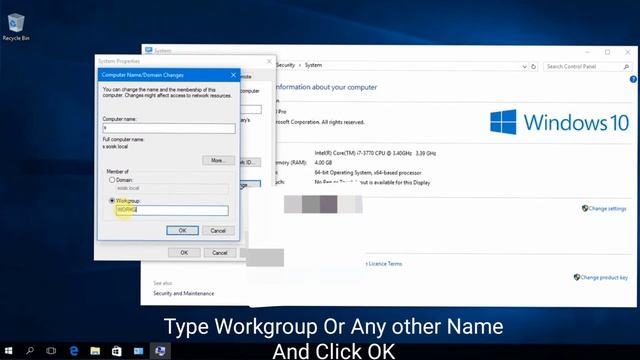Click System in the breadcrumb path
This screenshot has height=360, width=640.
[x=313, y=65]
